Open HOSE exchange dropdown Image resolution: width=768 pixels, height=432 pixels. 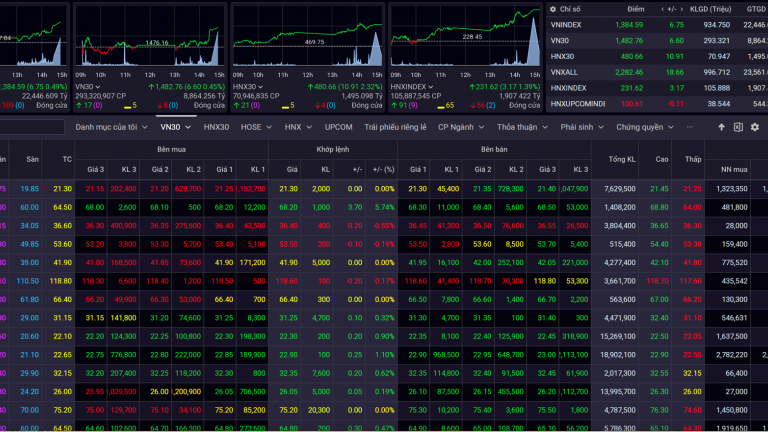tap(256, 127)
